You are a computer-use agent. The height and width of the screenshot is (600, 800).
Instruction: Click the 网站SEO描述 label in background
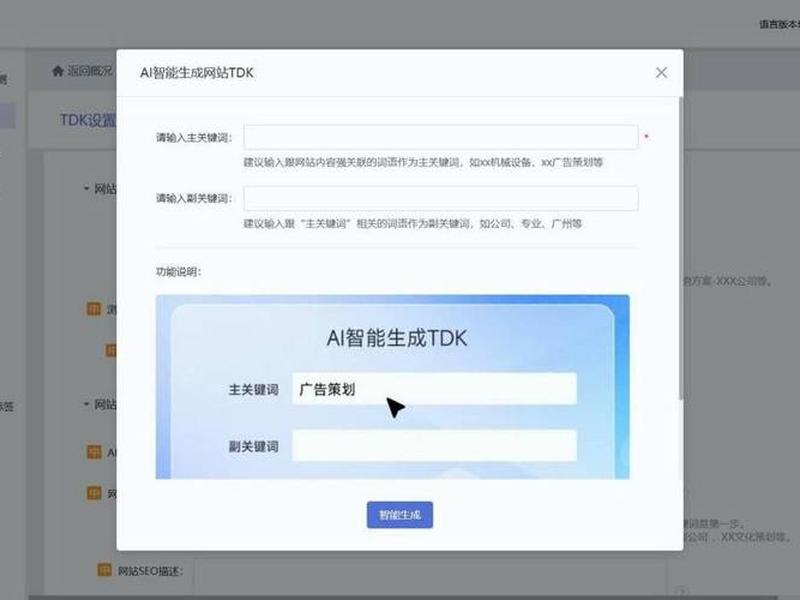[x=150, y=571]
